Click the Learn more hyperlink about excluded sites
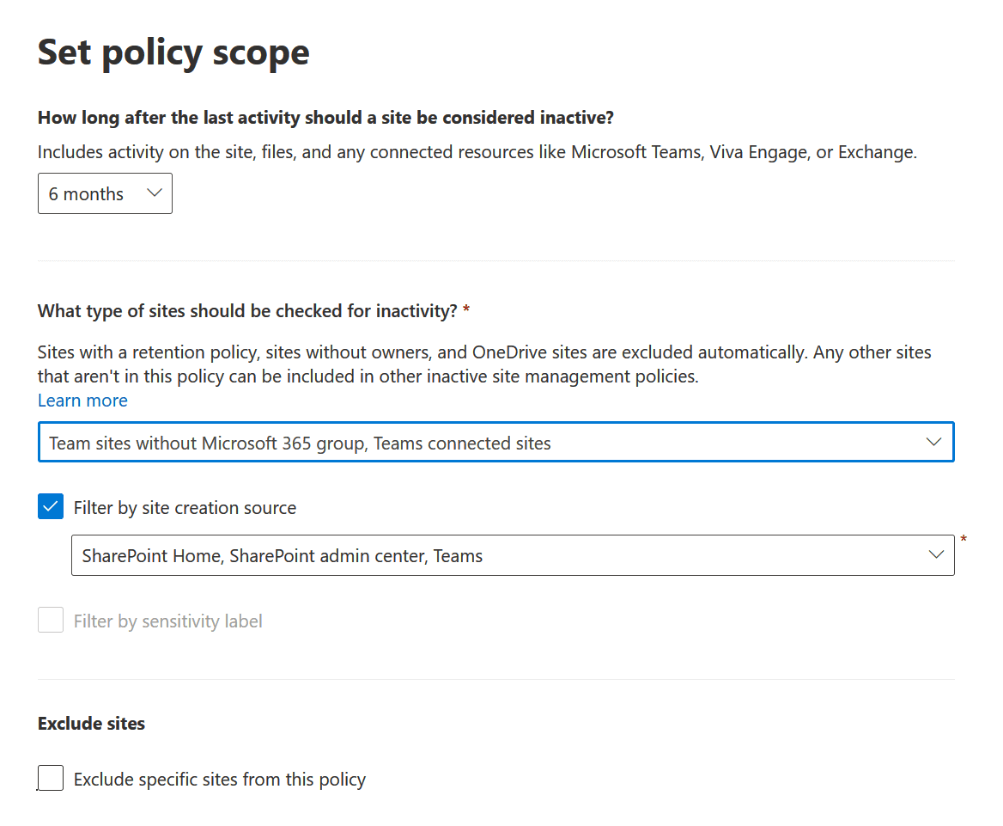Screen dimensions: 1003x826 click(x=82, y=400)
